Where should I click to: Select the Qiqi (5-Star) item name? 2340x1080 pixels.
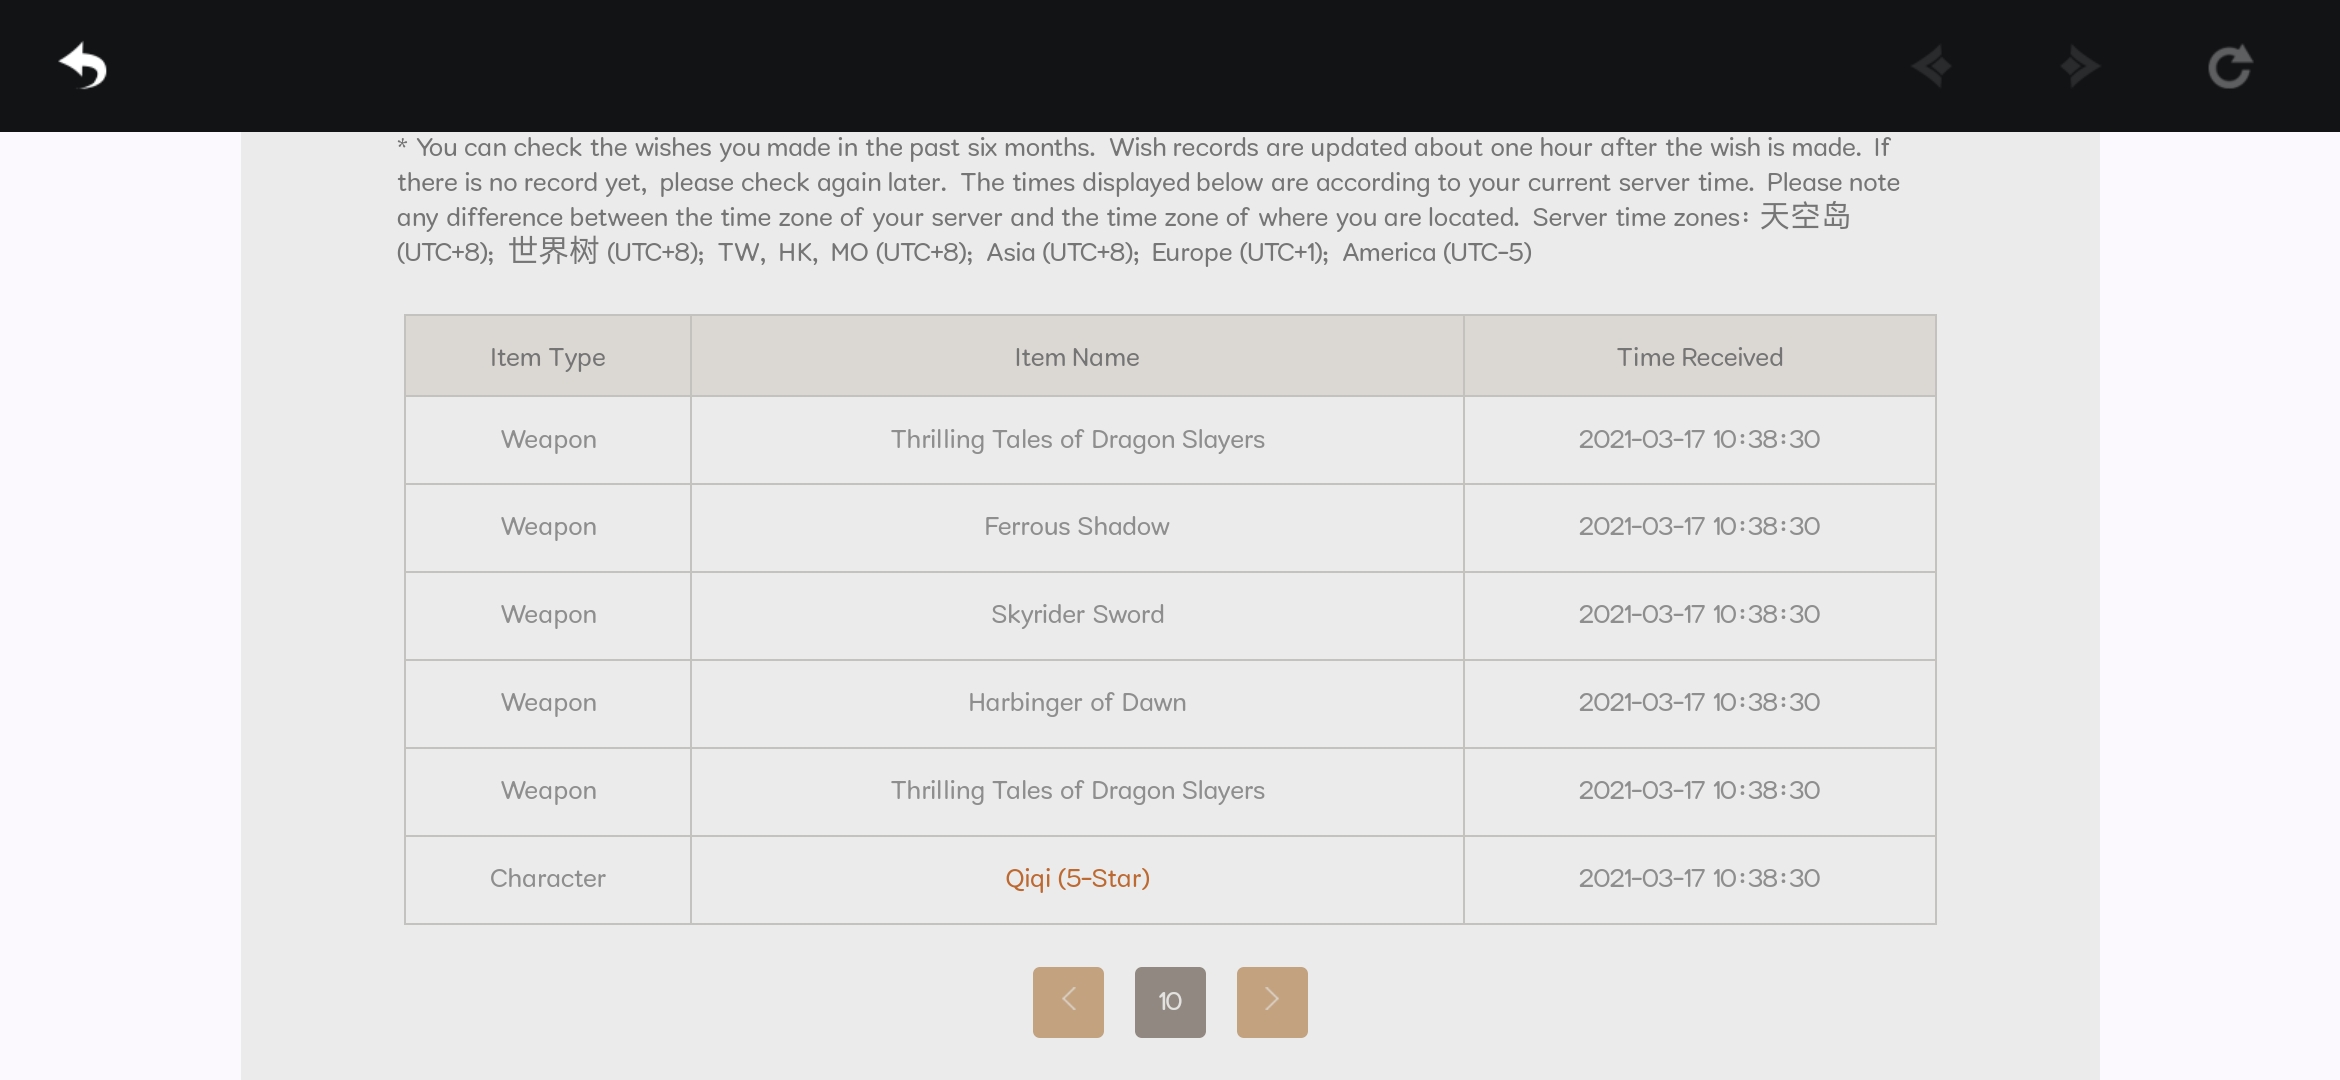1077,878
